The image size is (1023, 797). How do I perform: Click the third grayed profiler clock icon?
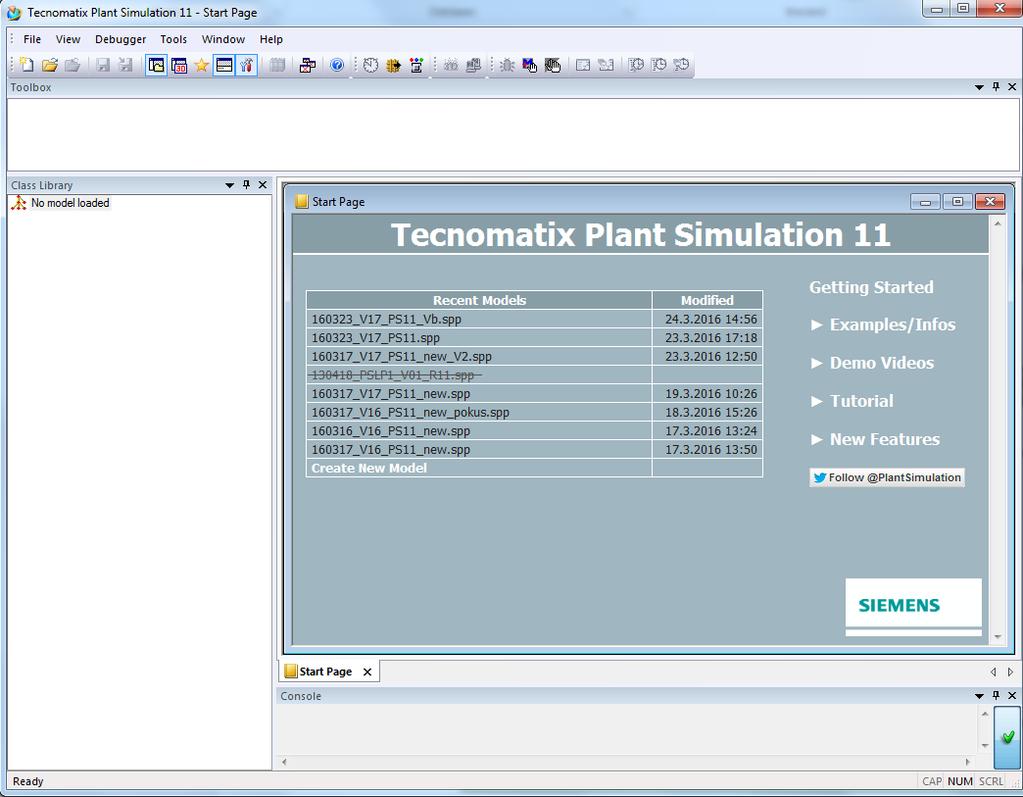click(x=681, y=65)
